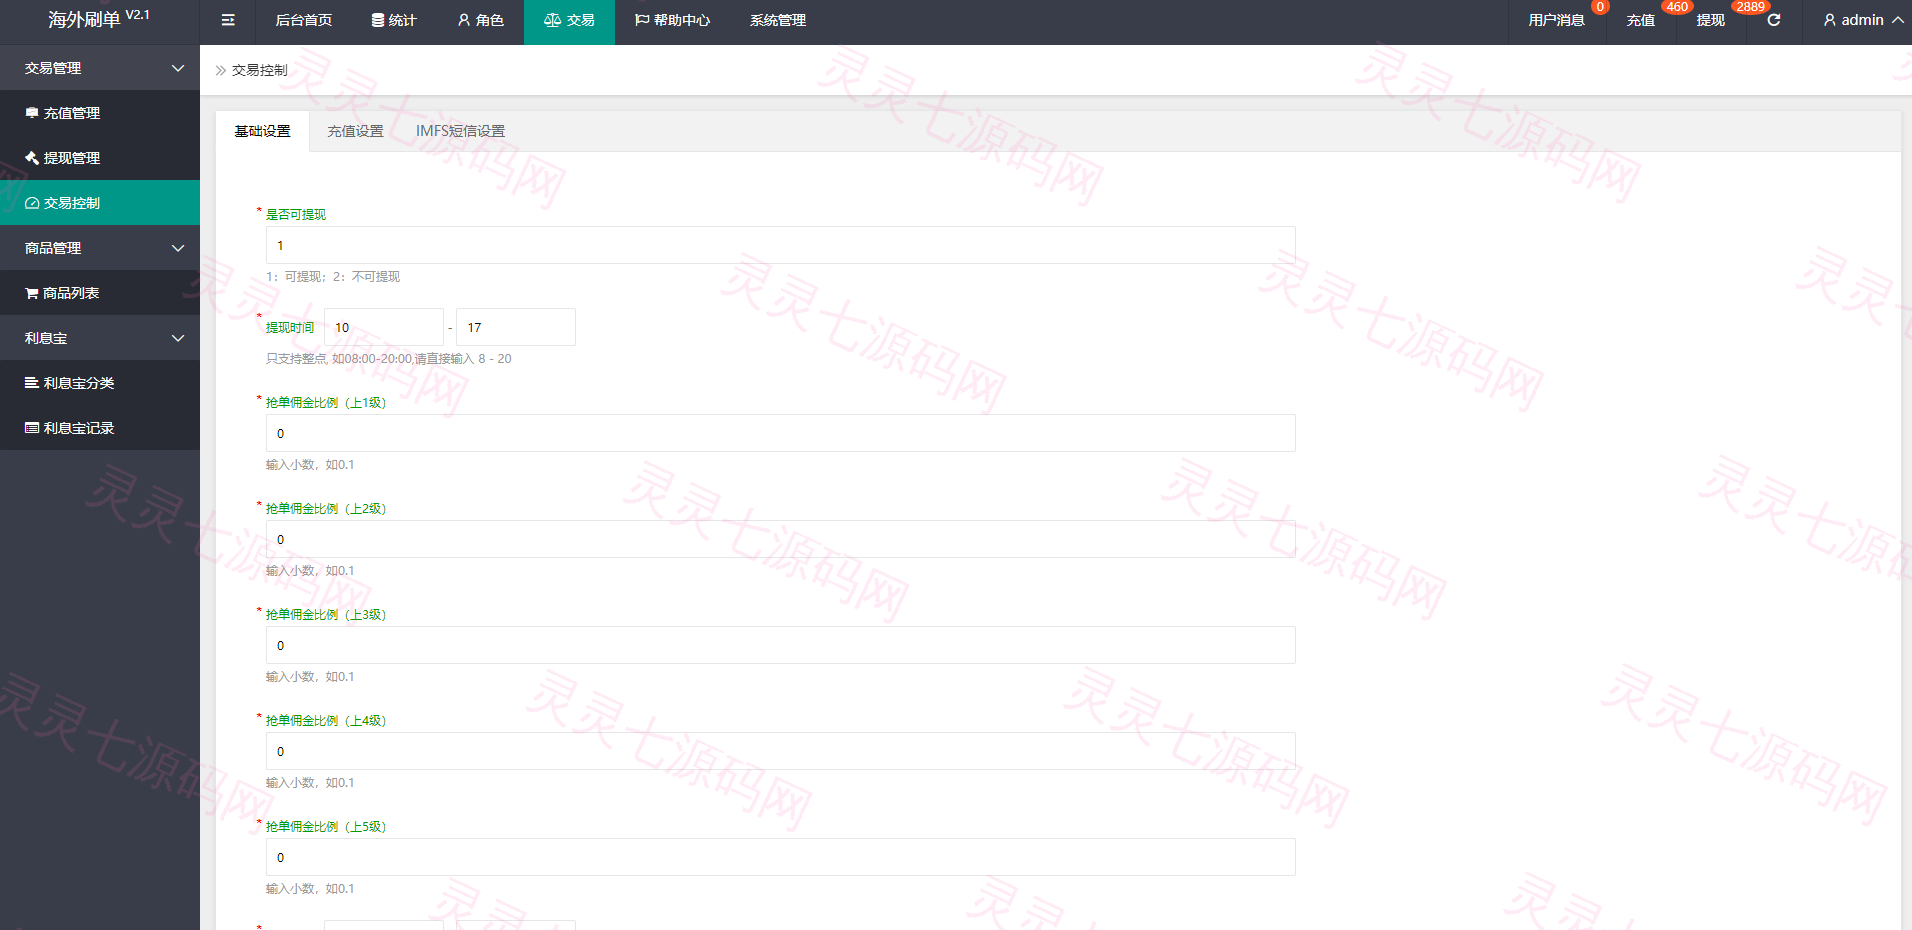Open 利息宝记录 in the sidebar

click(x=100, y=428)
